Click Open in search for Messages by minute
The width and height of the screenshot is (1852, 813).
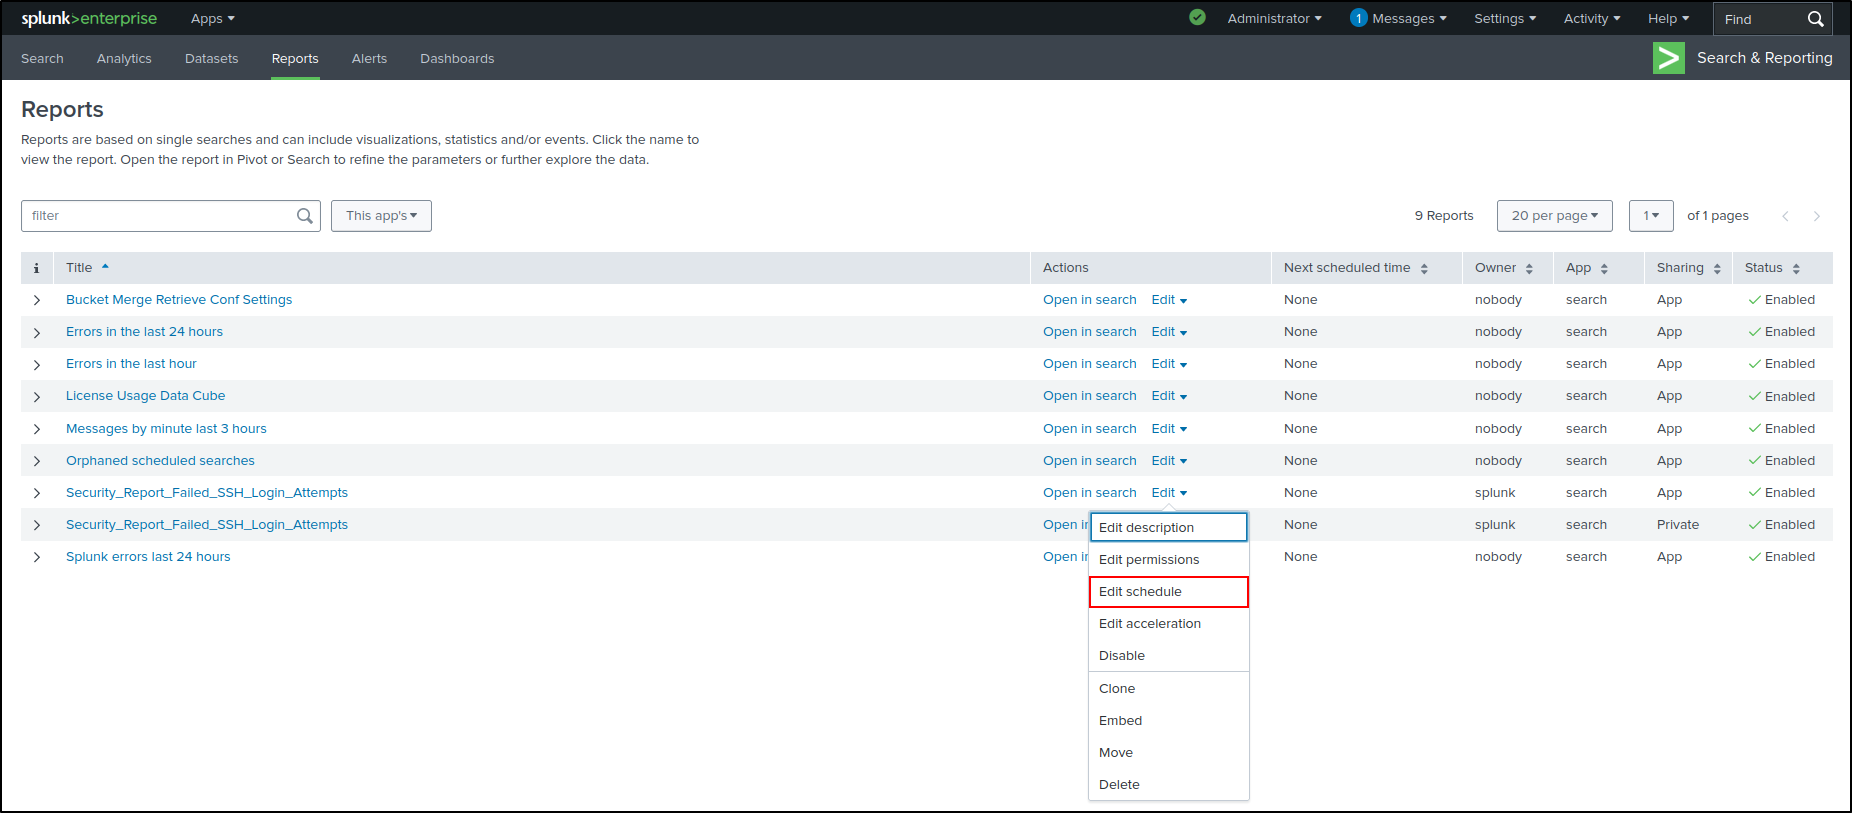[x=1089, y=429]
